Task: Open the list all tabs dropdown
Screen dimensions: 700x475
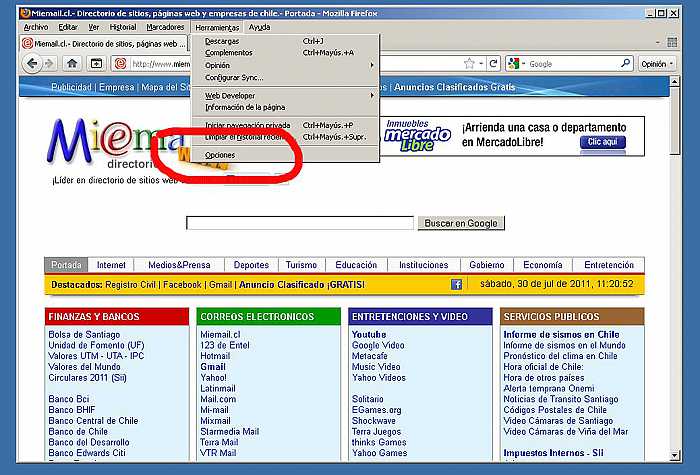Action: (x=658, y=43)
